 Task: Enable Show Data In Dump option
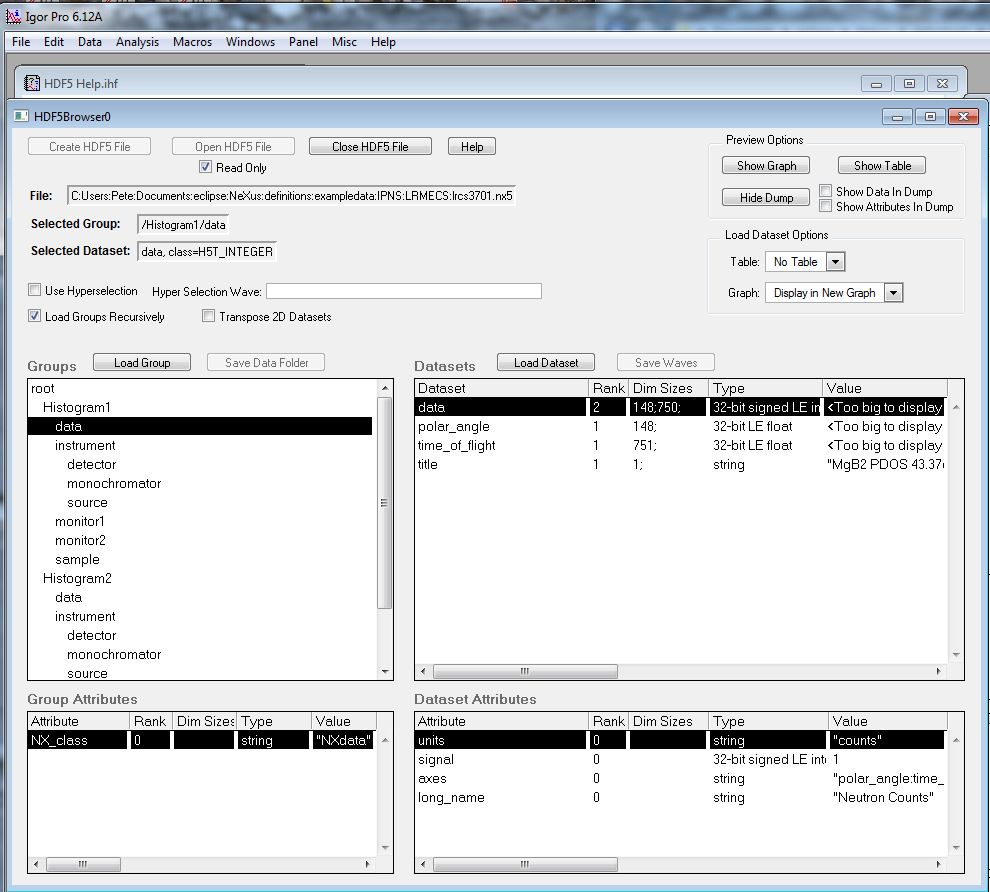825,191
